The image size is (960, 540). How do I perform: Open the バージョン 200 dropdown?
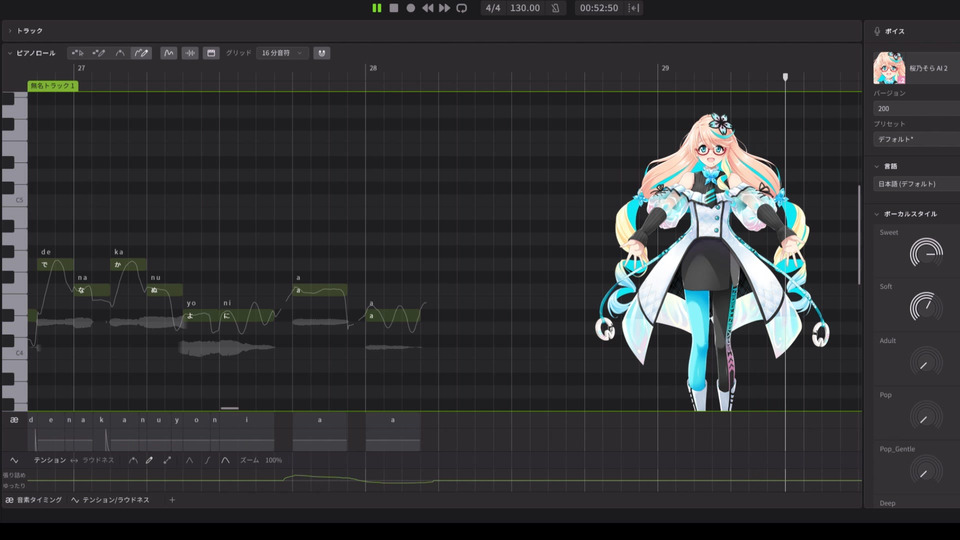click(x=917, y=109)
